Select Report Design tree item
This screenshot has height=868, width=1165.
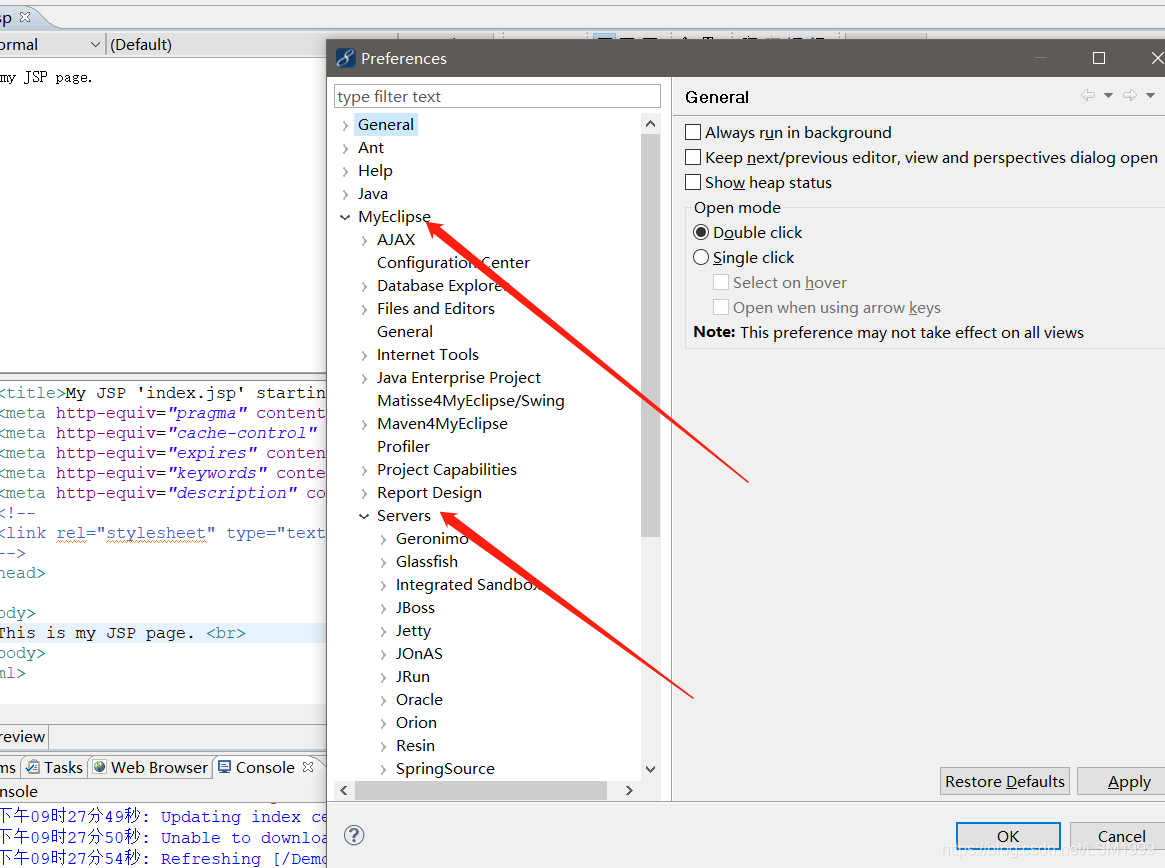[x=429, y=493]
